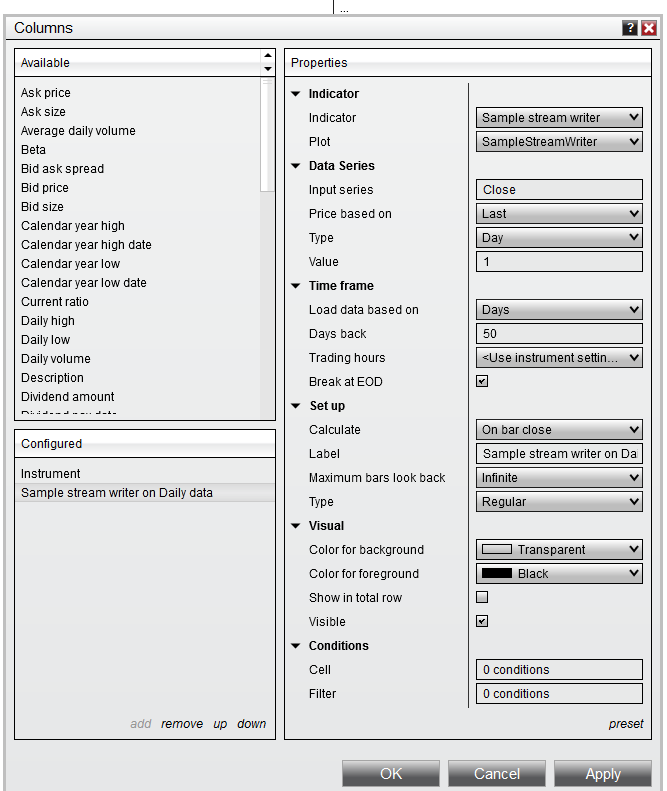Open the Load data based on dropdown
Viewport: 667px width, 791px height.
[559, 310]
